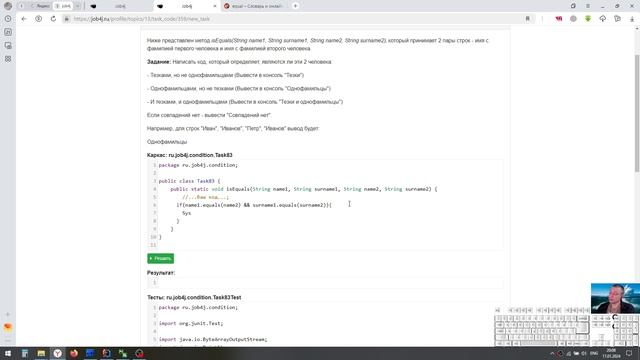Open the sidebar grid apps icon
640x360 pixels.
(8, 59)
